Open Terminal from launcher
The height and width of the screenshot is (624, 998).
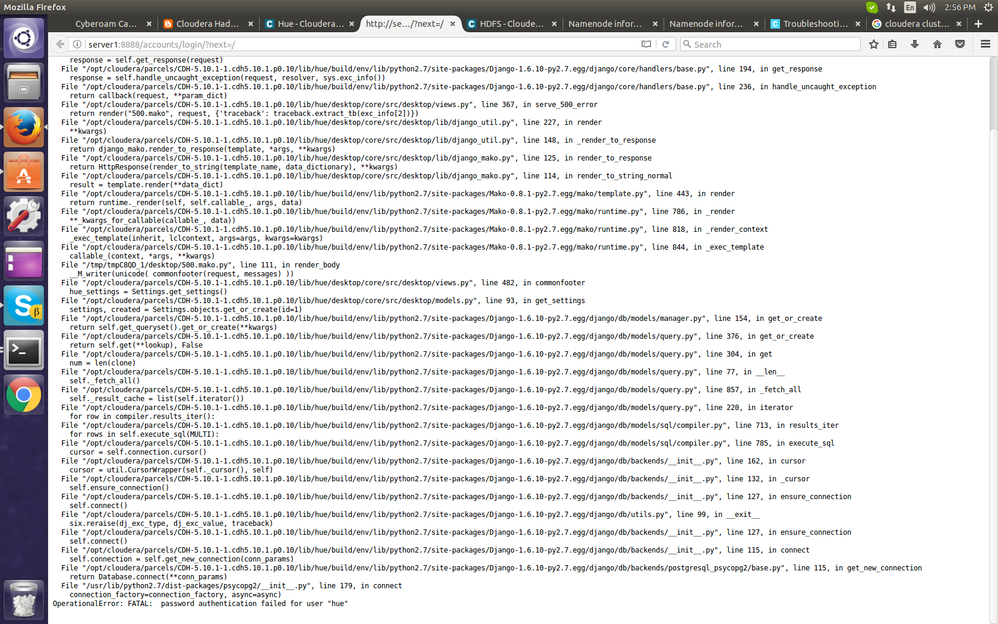(x=24, y=350)
